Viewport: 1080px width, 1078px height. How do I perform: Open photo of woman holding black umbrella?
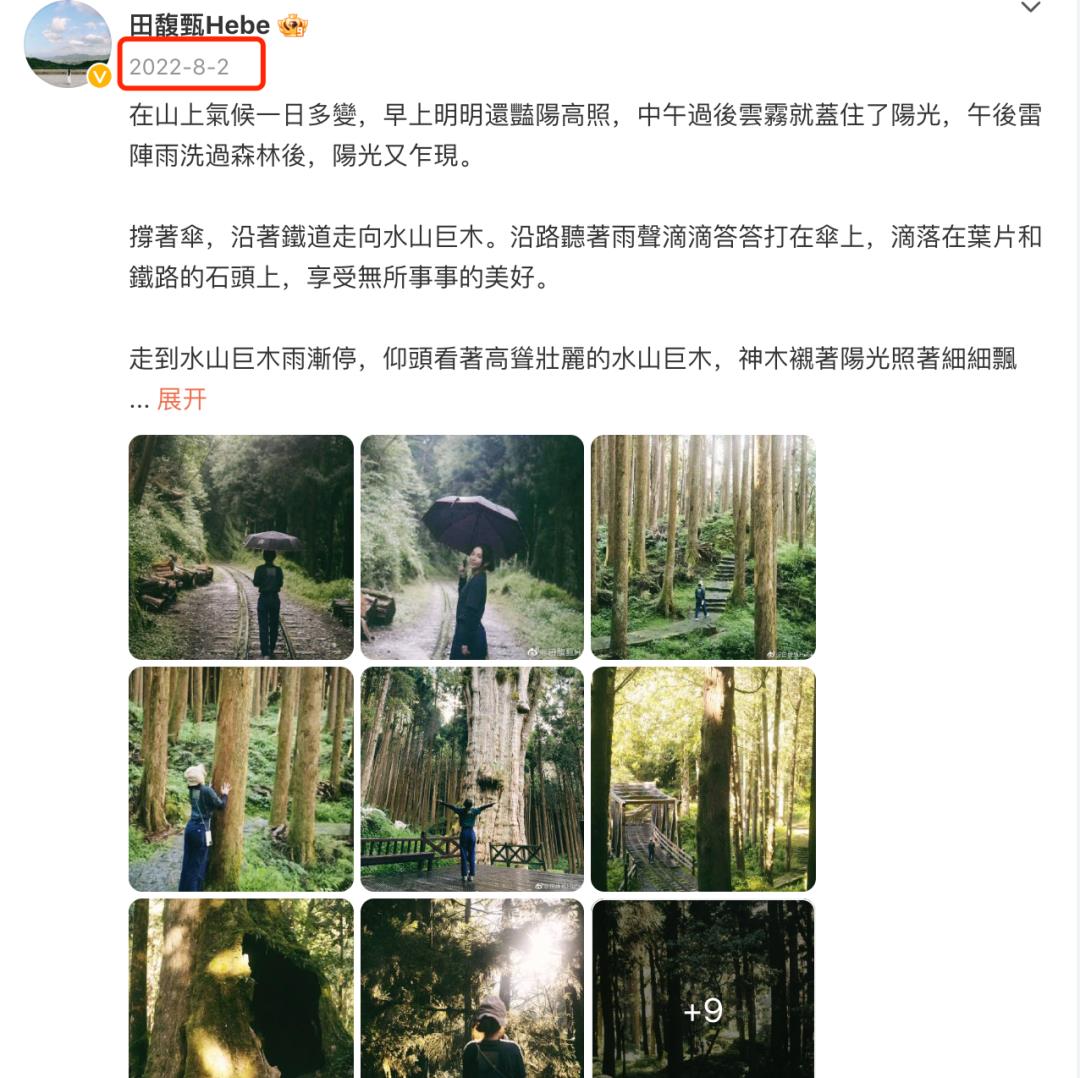pos(472,547)
